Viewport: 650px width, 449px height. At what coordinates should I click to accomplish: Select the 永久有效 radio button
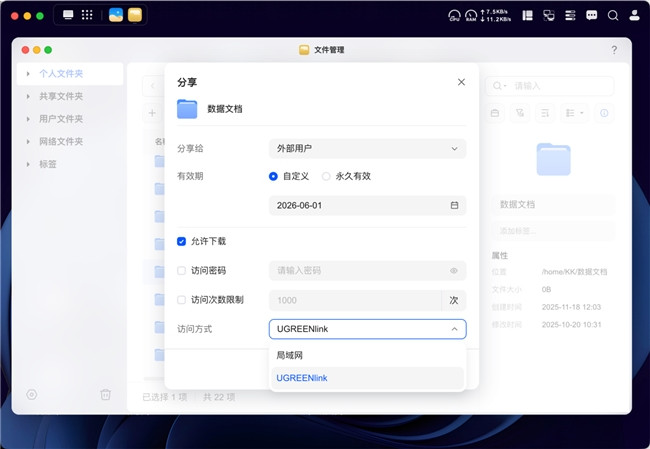point(326,176)
